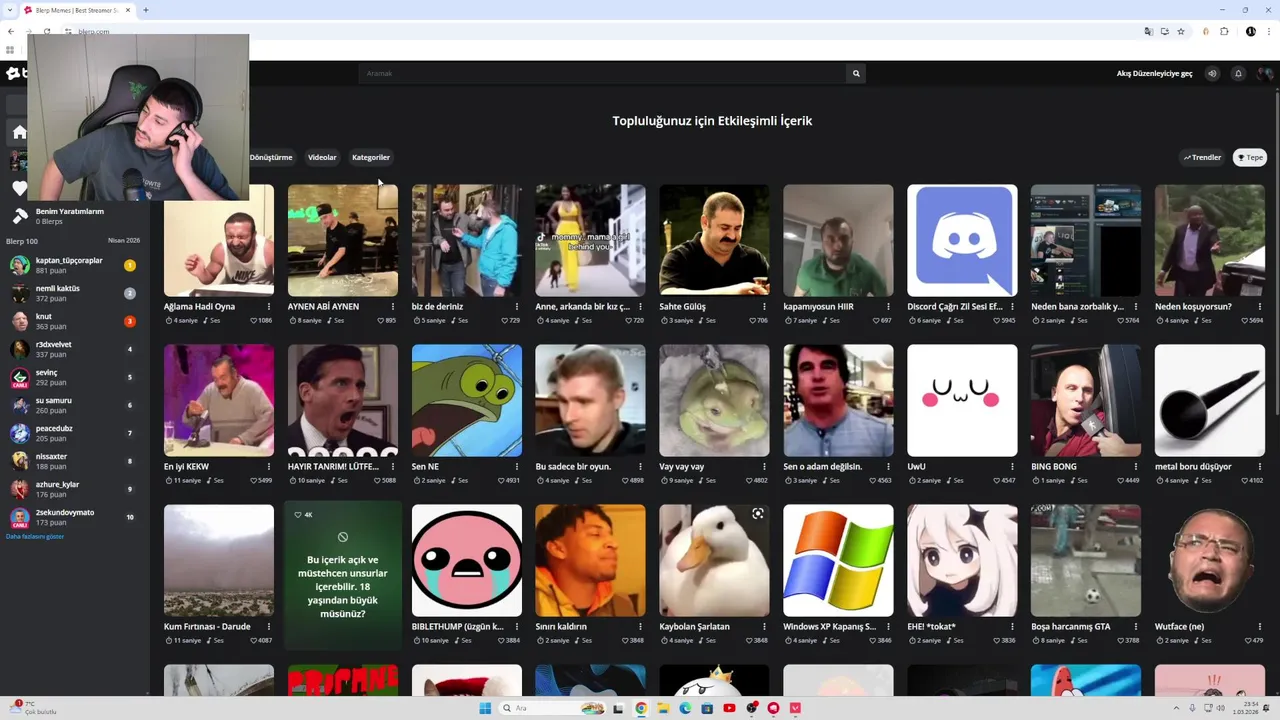Click the age-restricted content warning card
Image resolution: width=1280 pixels, height=720 pixels.
pyautogui.click(x=342, y=575)
